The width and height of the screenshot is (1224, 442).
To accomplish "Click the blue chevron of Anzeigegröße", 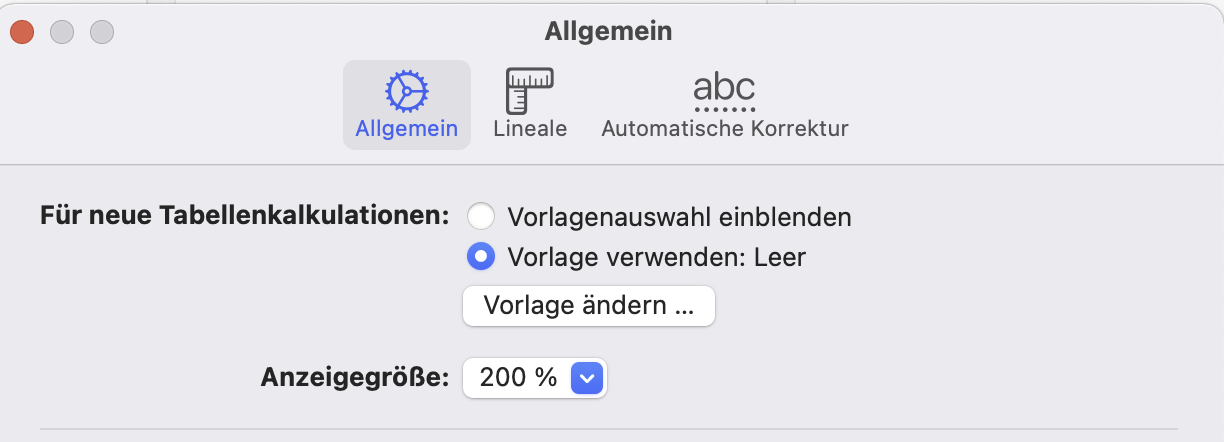I will [585, 378].
